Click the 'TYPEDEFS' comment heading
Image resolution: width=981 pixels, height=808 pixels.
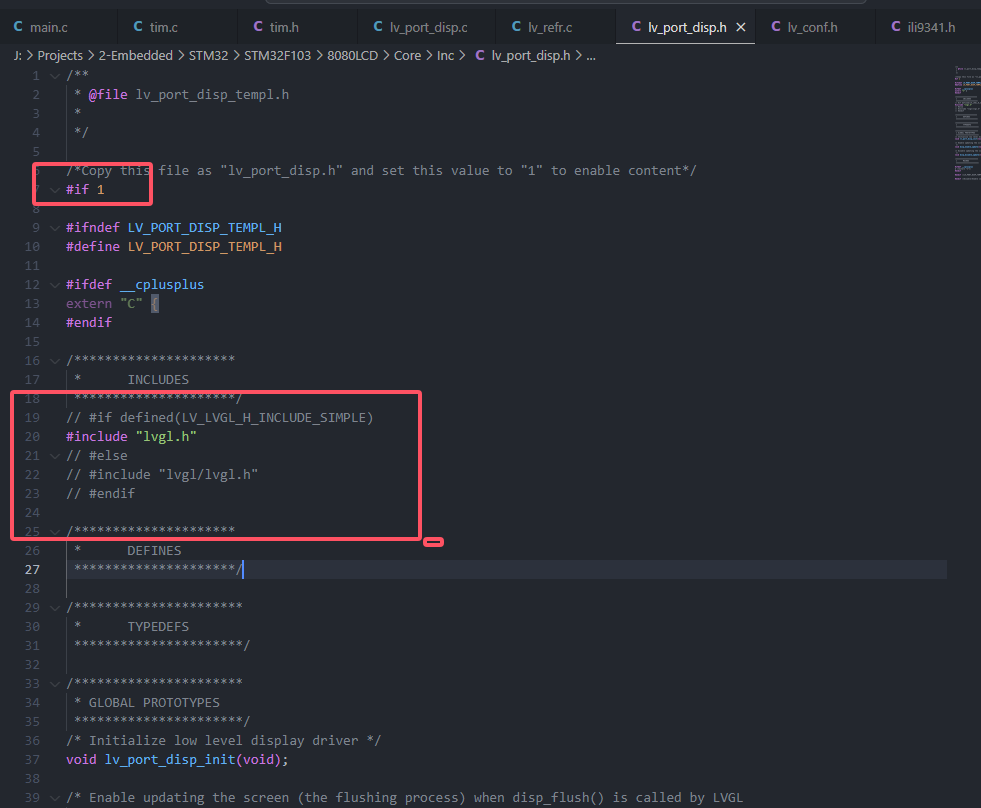[x=158, y=626]
